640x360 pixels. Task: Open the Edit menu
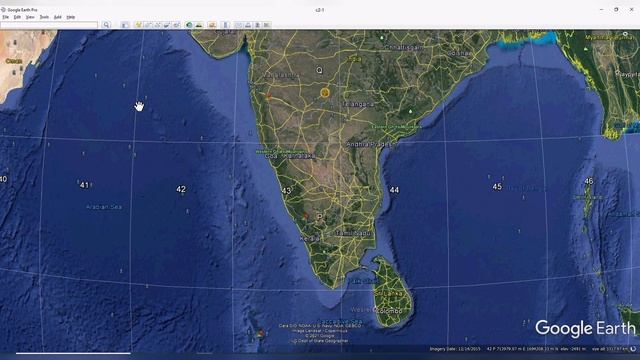pyautogui.click(x=17, y=17)
